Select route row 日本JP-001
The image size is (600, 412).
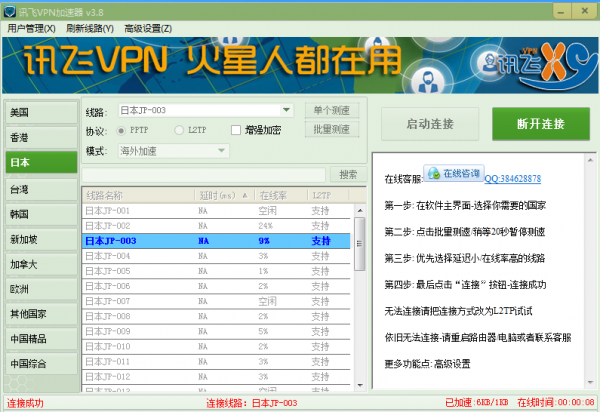(216, 211)
